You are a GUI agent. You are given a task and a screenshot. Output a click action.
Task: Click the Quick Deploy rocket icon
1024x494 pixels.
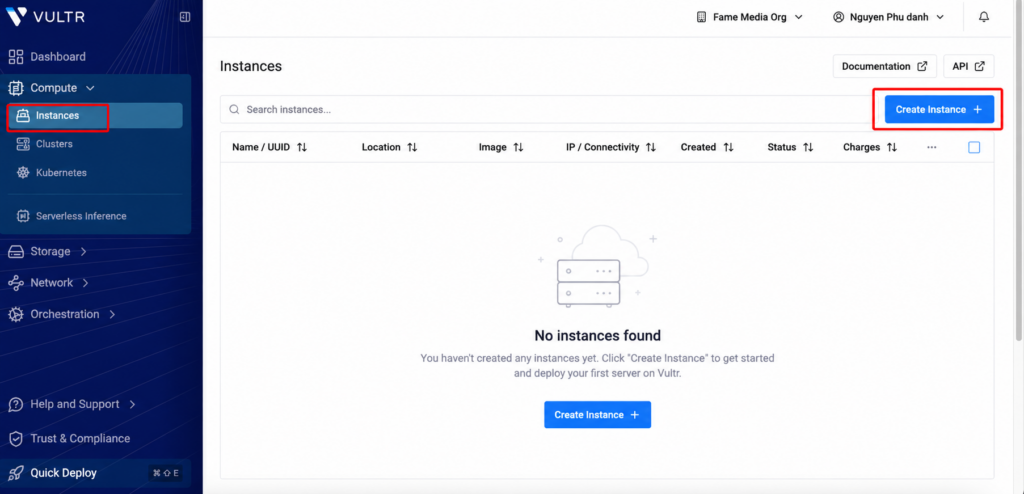16,473
